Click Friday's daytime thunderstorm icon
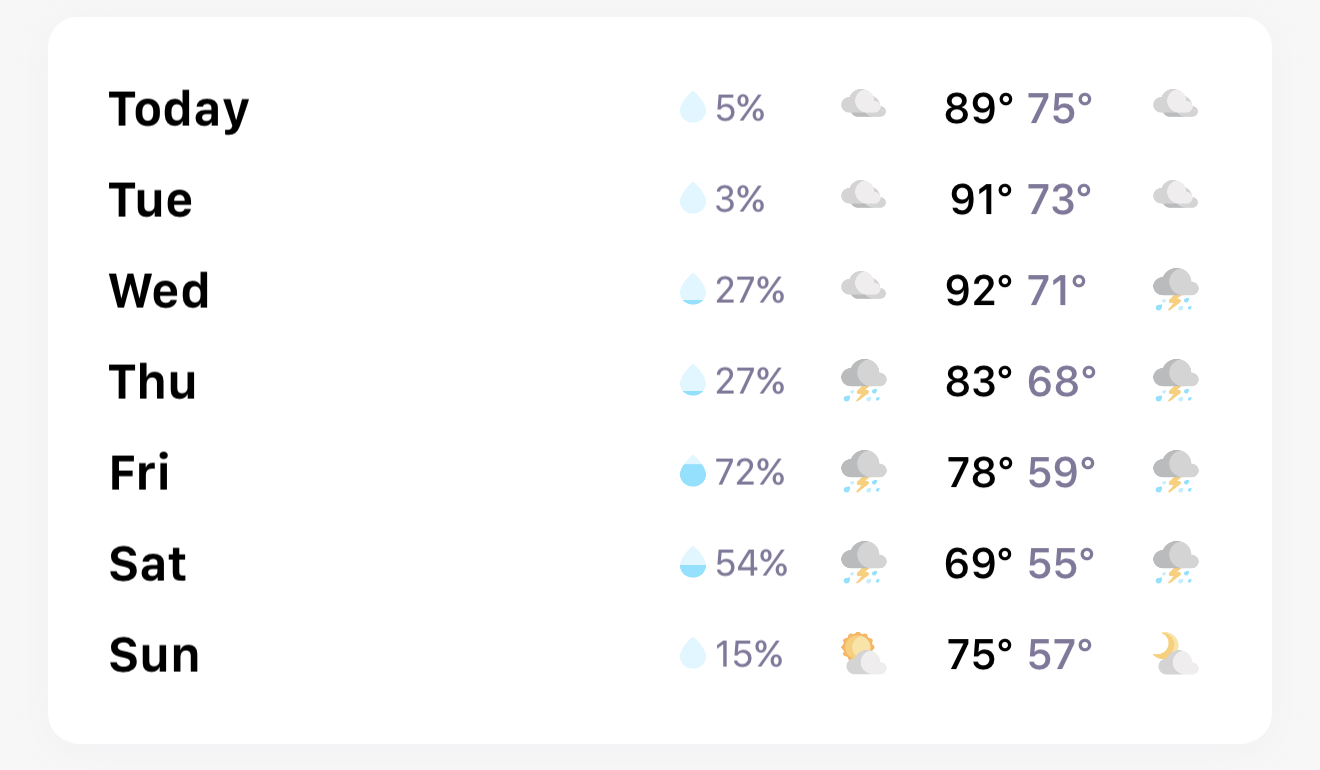This screenshot has width=1320, height=770. pyautogui.click(x=863, y=472)
